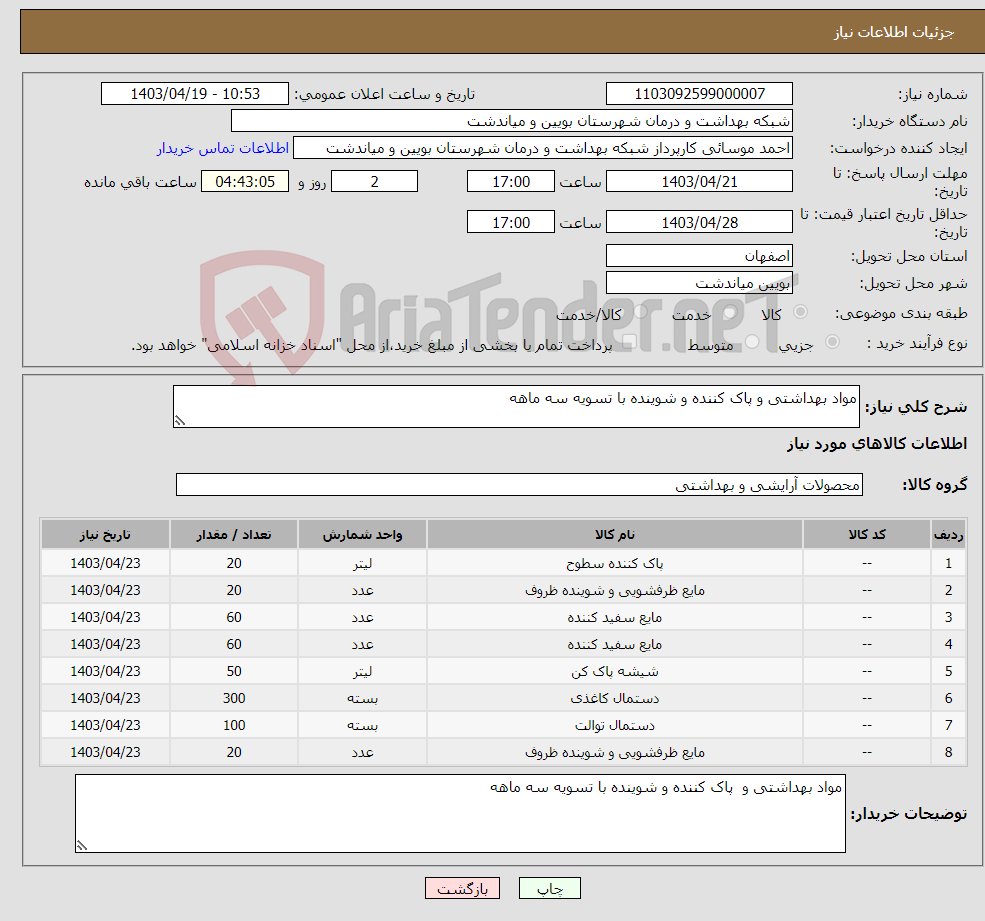Click the remaining time field 04:43:05
The width and height of the screenshot is (985, 921).
tap(245, 182)
